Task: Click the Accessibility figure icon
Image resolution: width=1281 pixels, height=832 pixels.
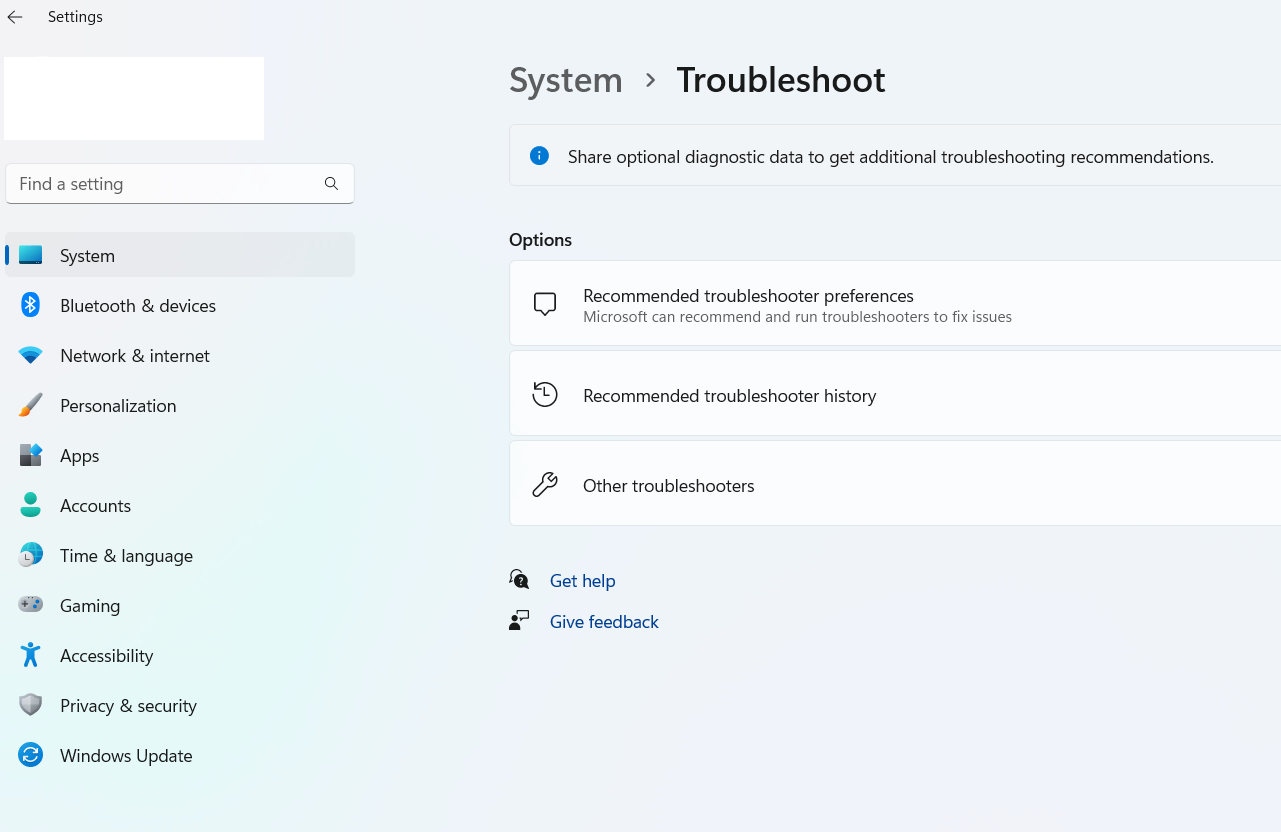Action: [x=30, y=655]
